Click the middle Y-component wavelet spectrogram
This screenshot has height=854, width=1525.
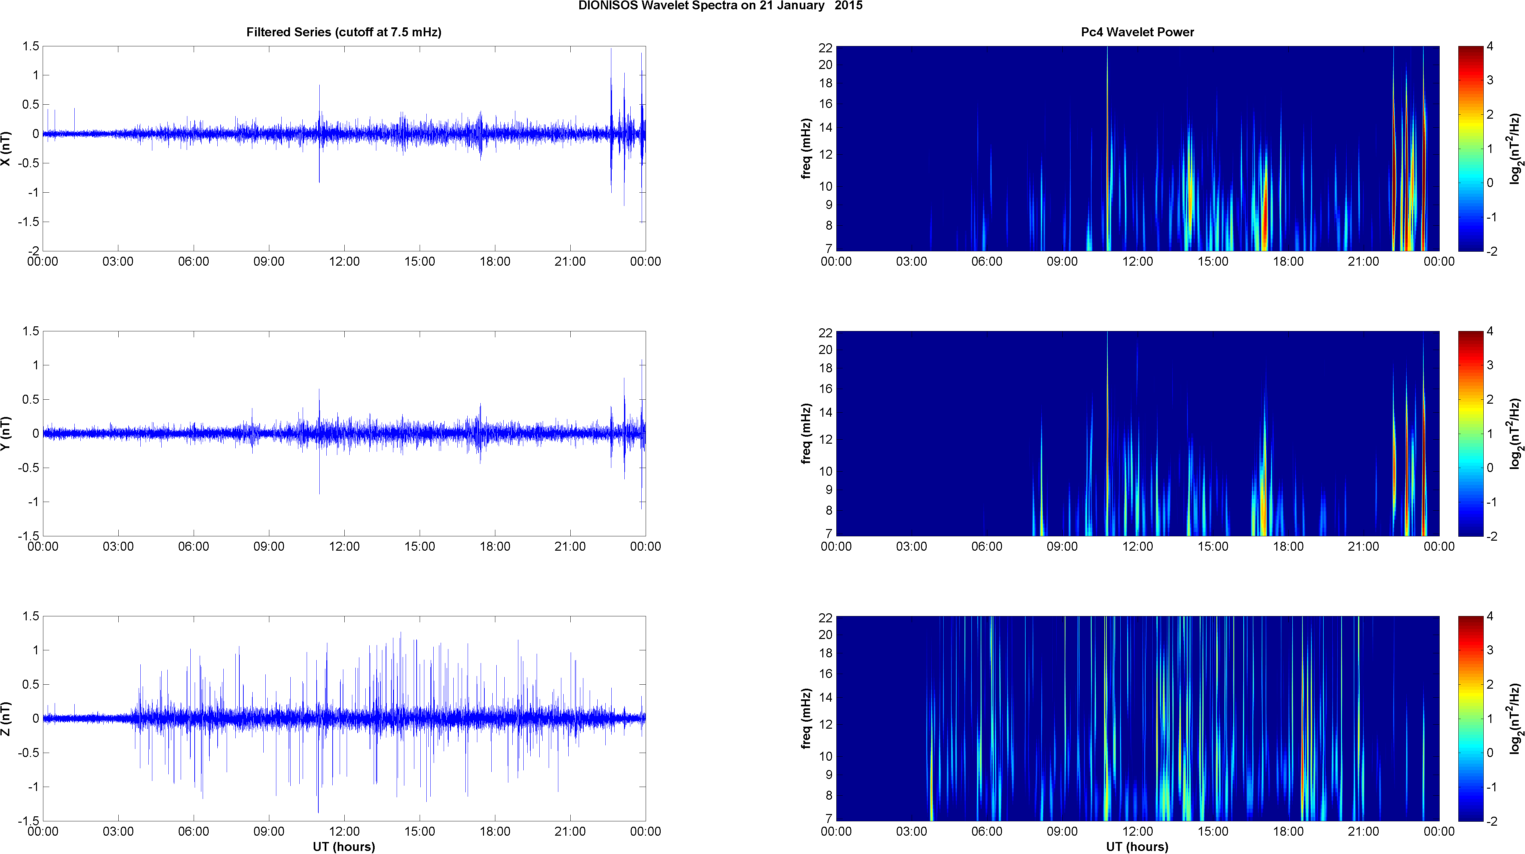pos(1137,433)
